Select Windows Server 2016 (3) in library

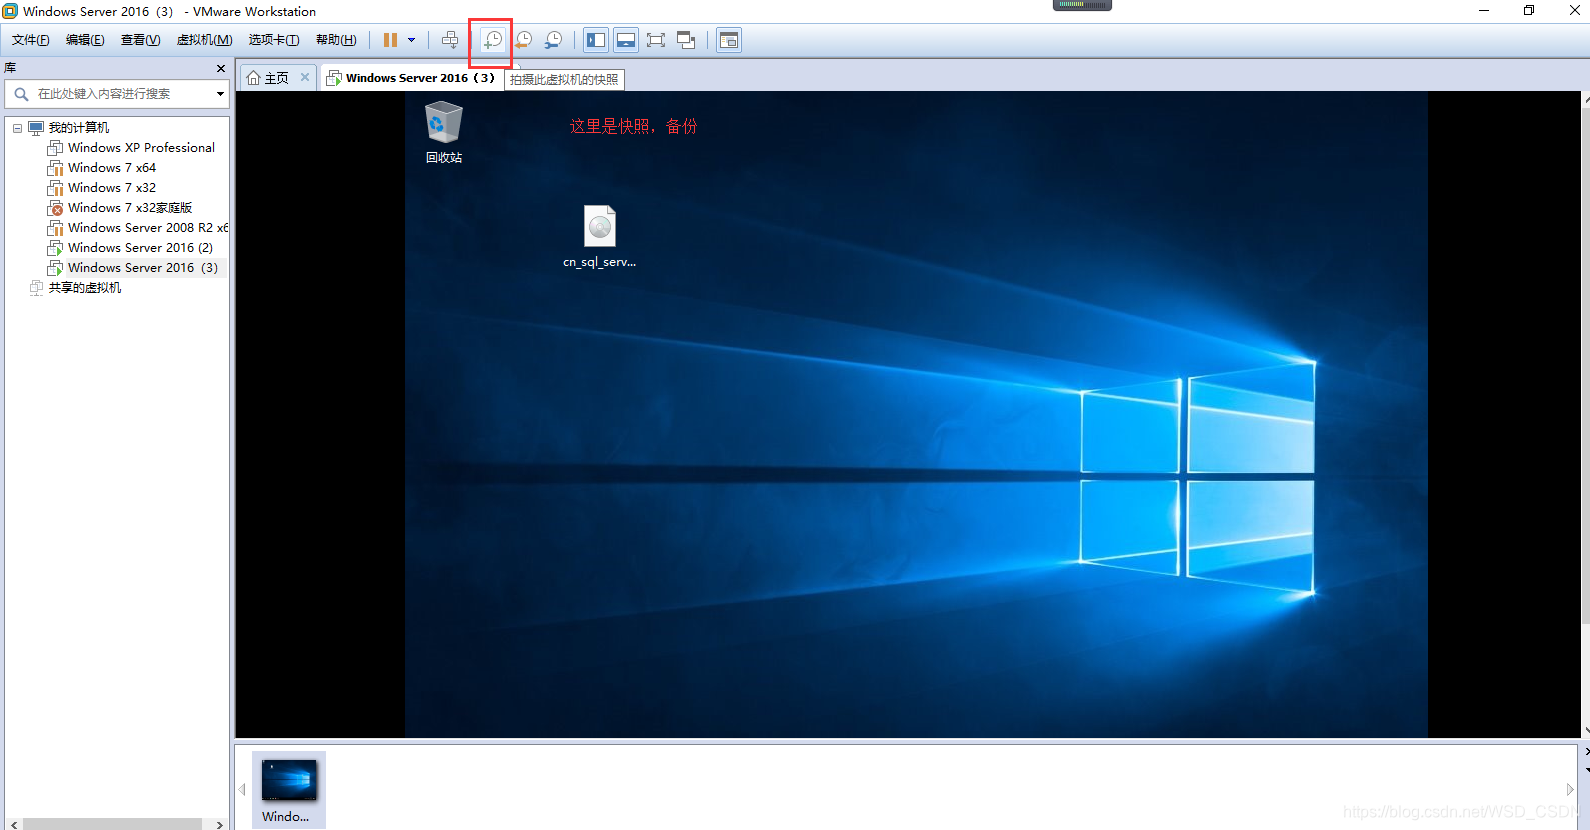143,268
